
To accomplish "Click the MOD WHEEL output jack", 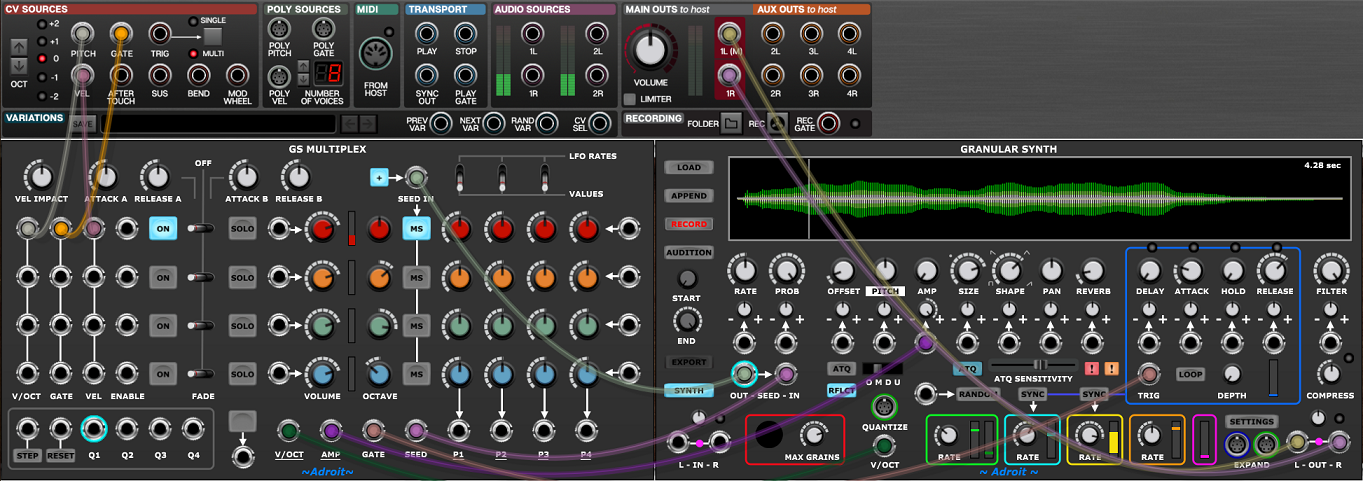I will (x=237, y=75).
